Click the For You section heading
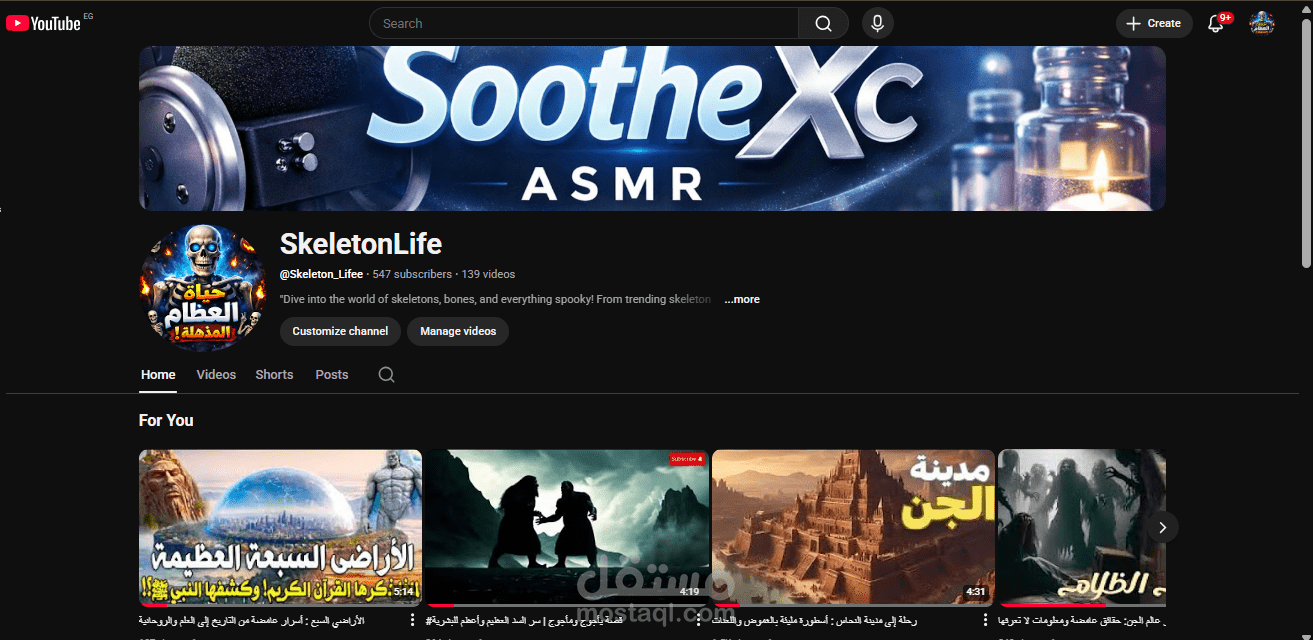This screenshot has height=640, width=1313. pyautogui.click(x=166, y=420)
